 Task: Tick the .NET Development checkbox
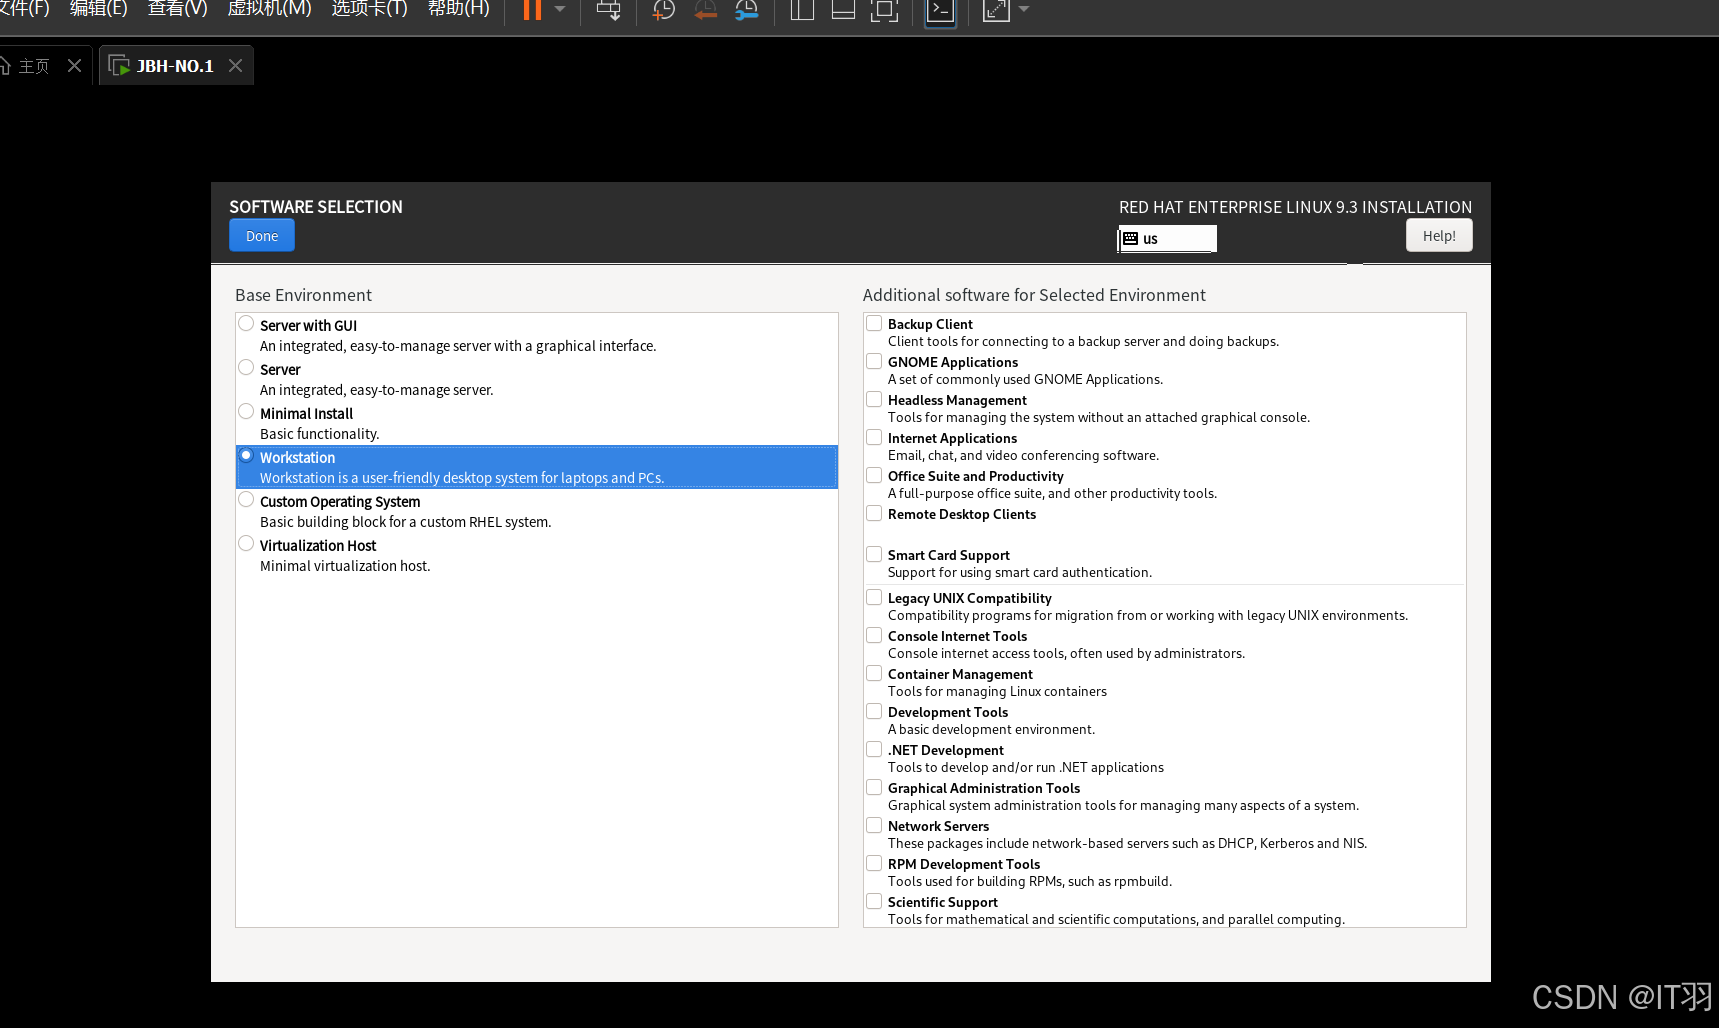click(874, 749)
